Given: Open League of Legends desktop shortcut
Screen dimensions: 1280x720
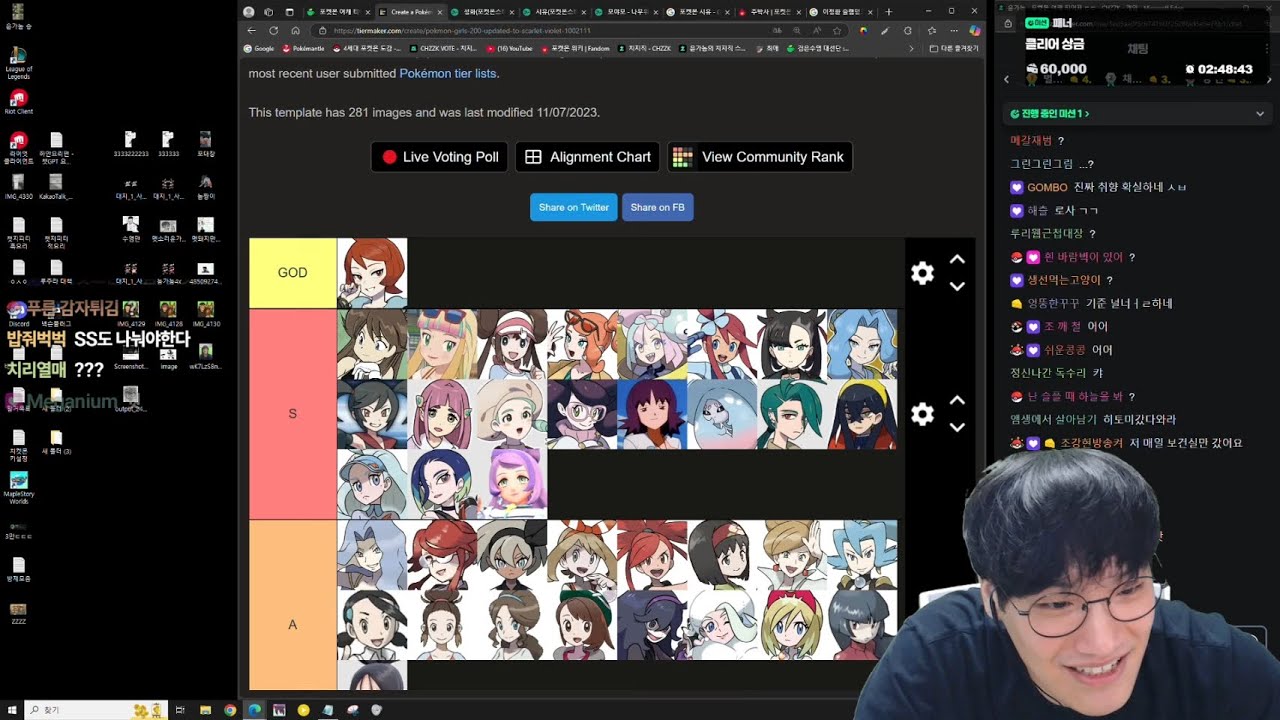Looking at the screenshot, I should [18, 62].
